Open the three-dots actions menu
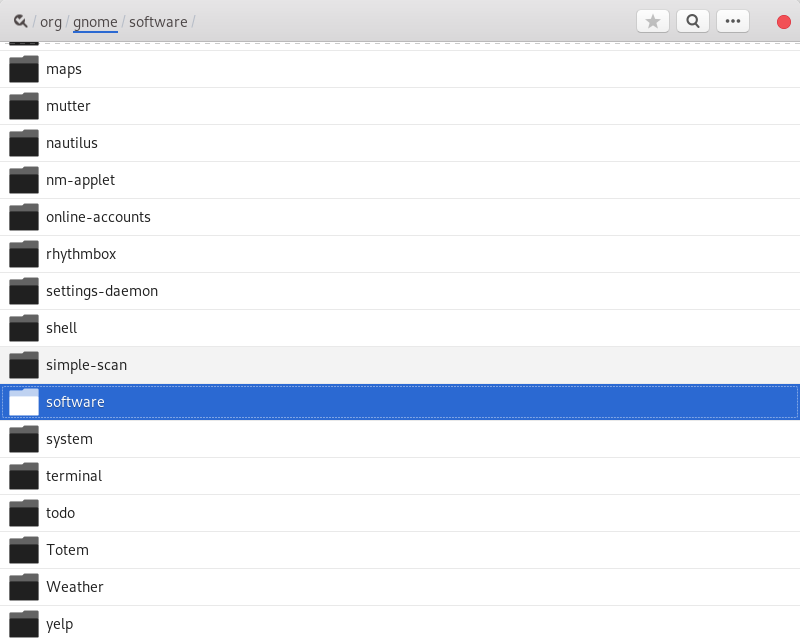 (x=733, y=21)
